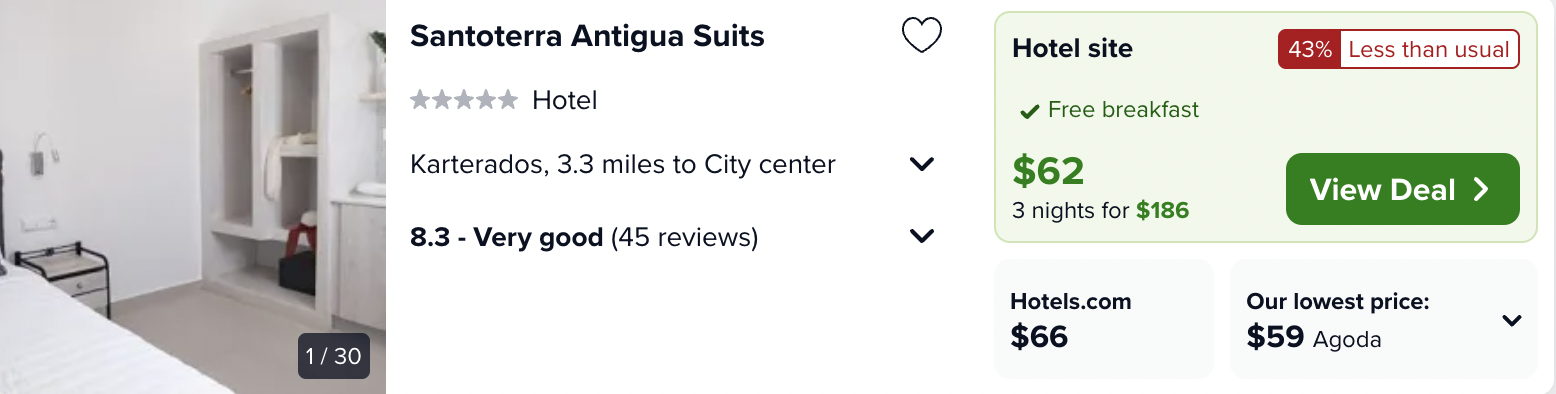Click the five-star hotel rating icons
The width and height of the screenshot is (1556, 394).
pyautogui.click(x=464, y=100)
